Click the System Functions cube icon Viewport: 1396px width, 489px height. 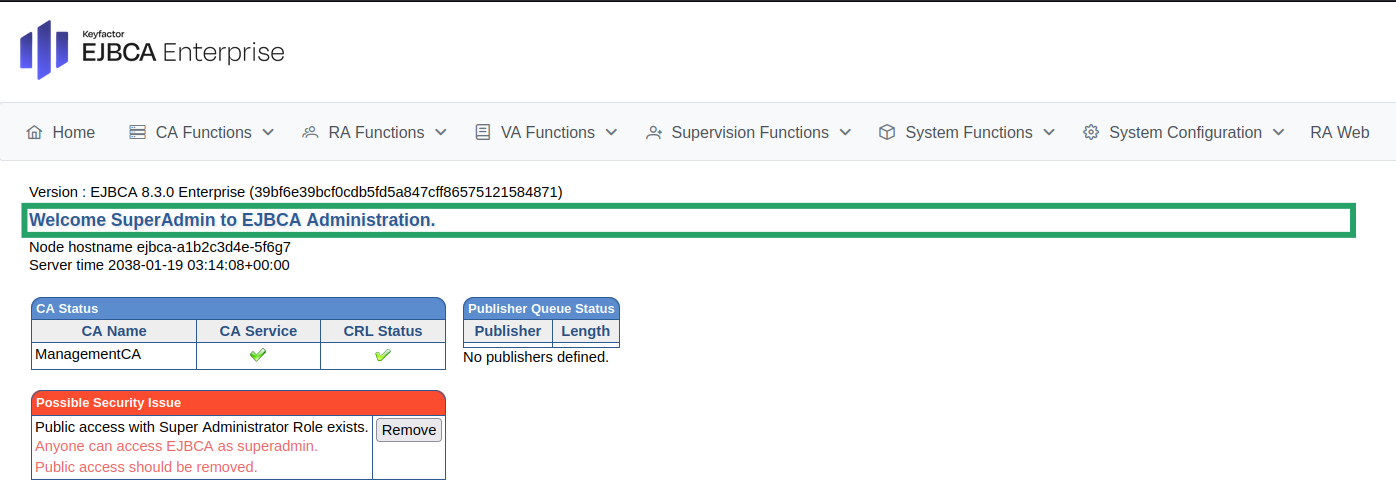coord(887,132)
